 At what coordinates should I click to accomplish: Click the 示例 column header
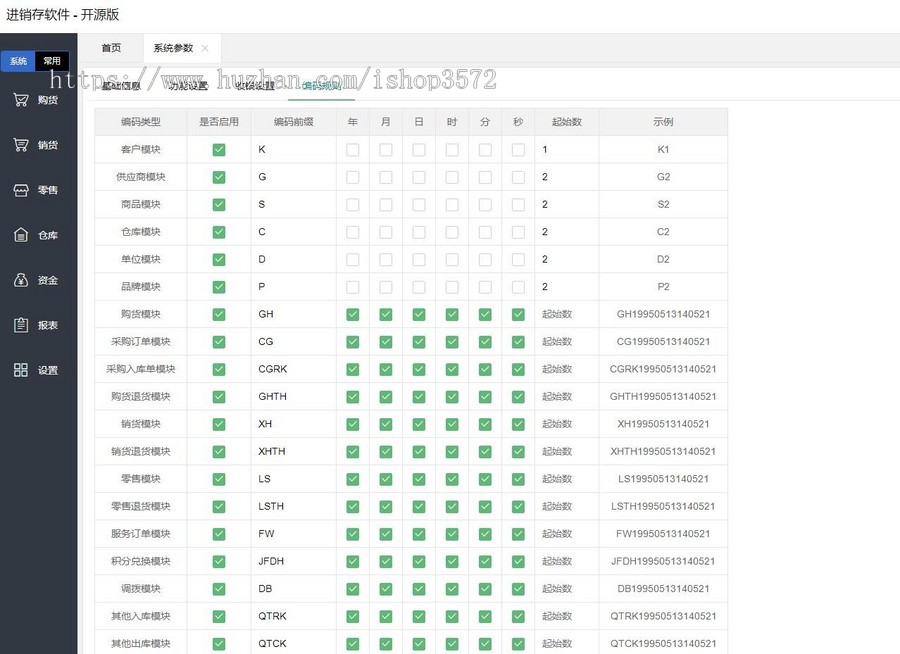click(x=663, y=122)
